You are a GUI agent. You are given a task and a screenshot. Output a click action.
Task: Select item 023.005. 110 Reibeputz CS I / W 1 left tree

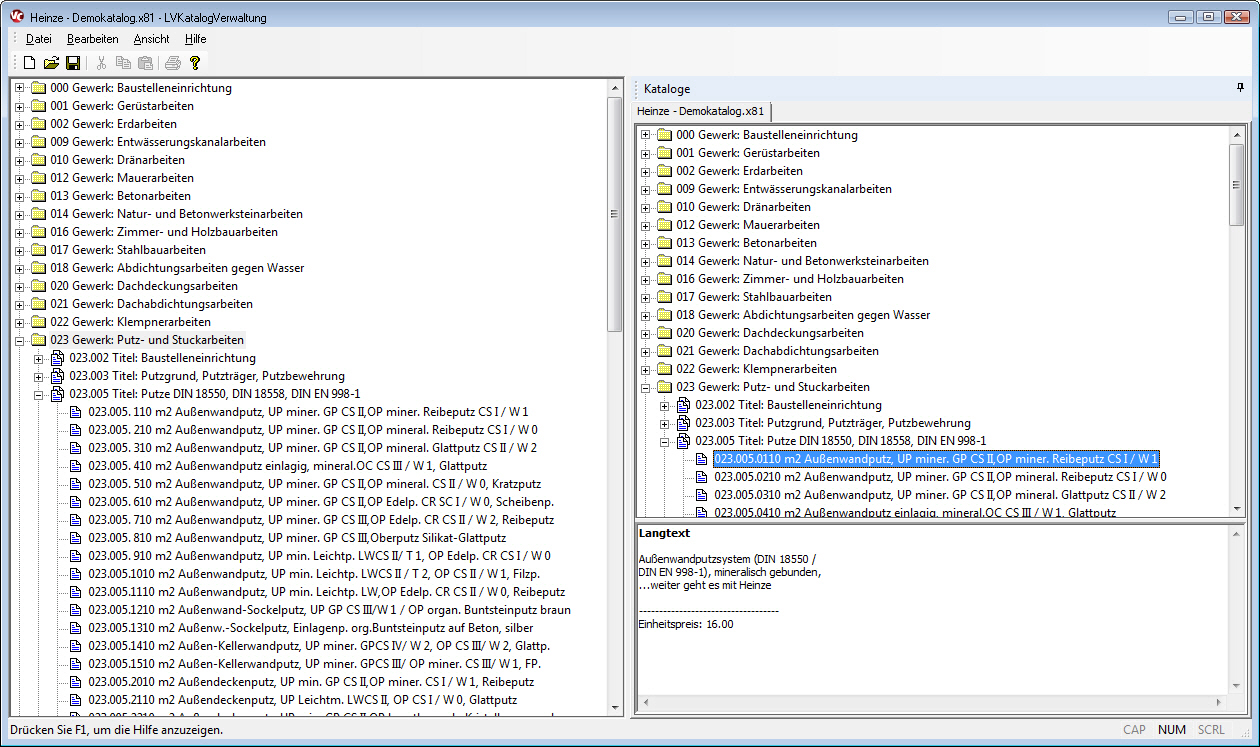point(308,412)
